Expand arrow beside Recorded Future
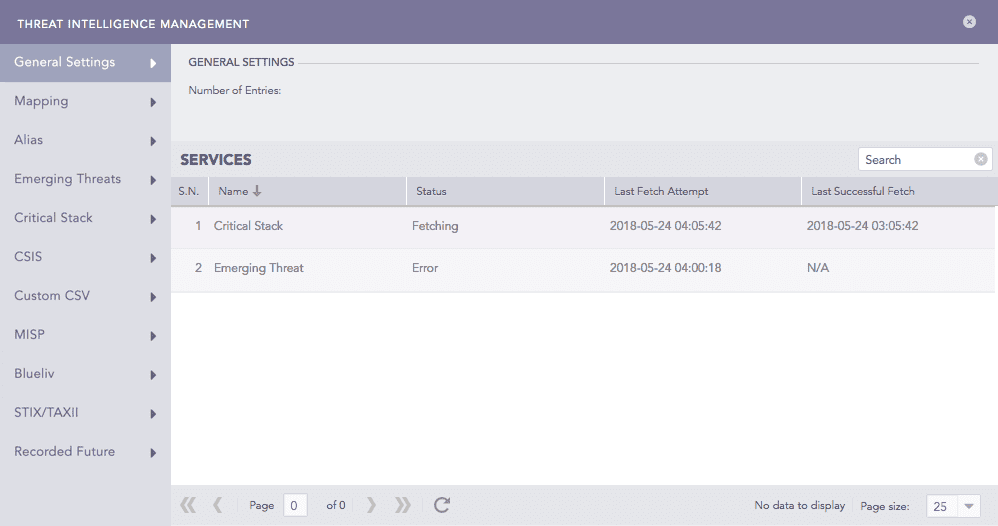 click(x=153, y=453)
